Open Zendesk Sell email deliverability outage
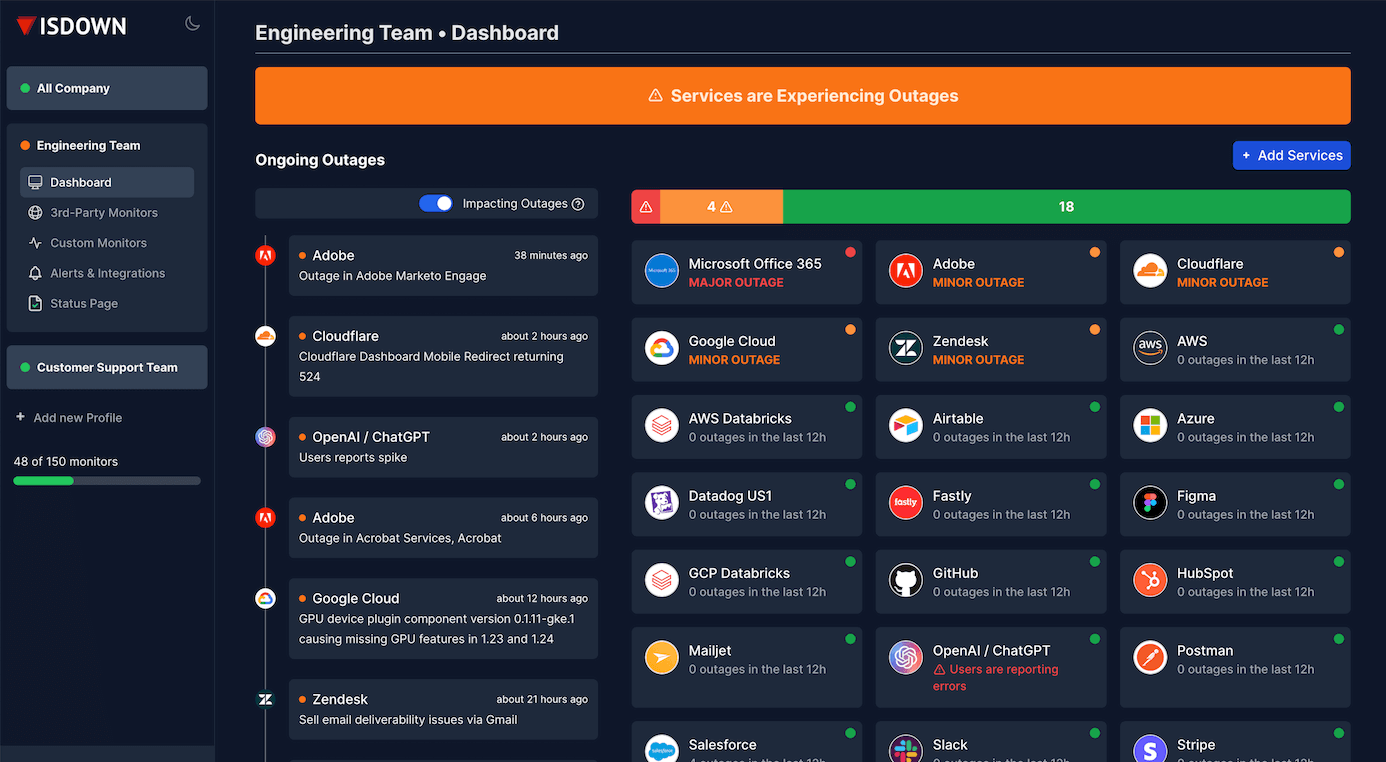The height and width of the screenshot is (762, 1386). click(x=443, y=709)
